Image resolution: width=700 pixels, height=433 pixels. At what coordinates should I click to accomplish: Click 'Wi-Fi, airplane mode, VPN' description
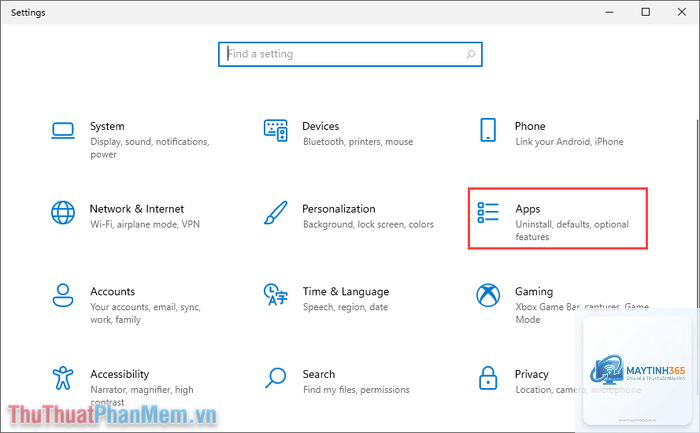coord(145,224)
